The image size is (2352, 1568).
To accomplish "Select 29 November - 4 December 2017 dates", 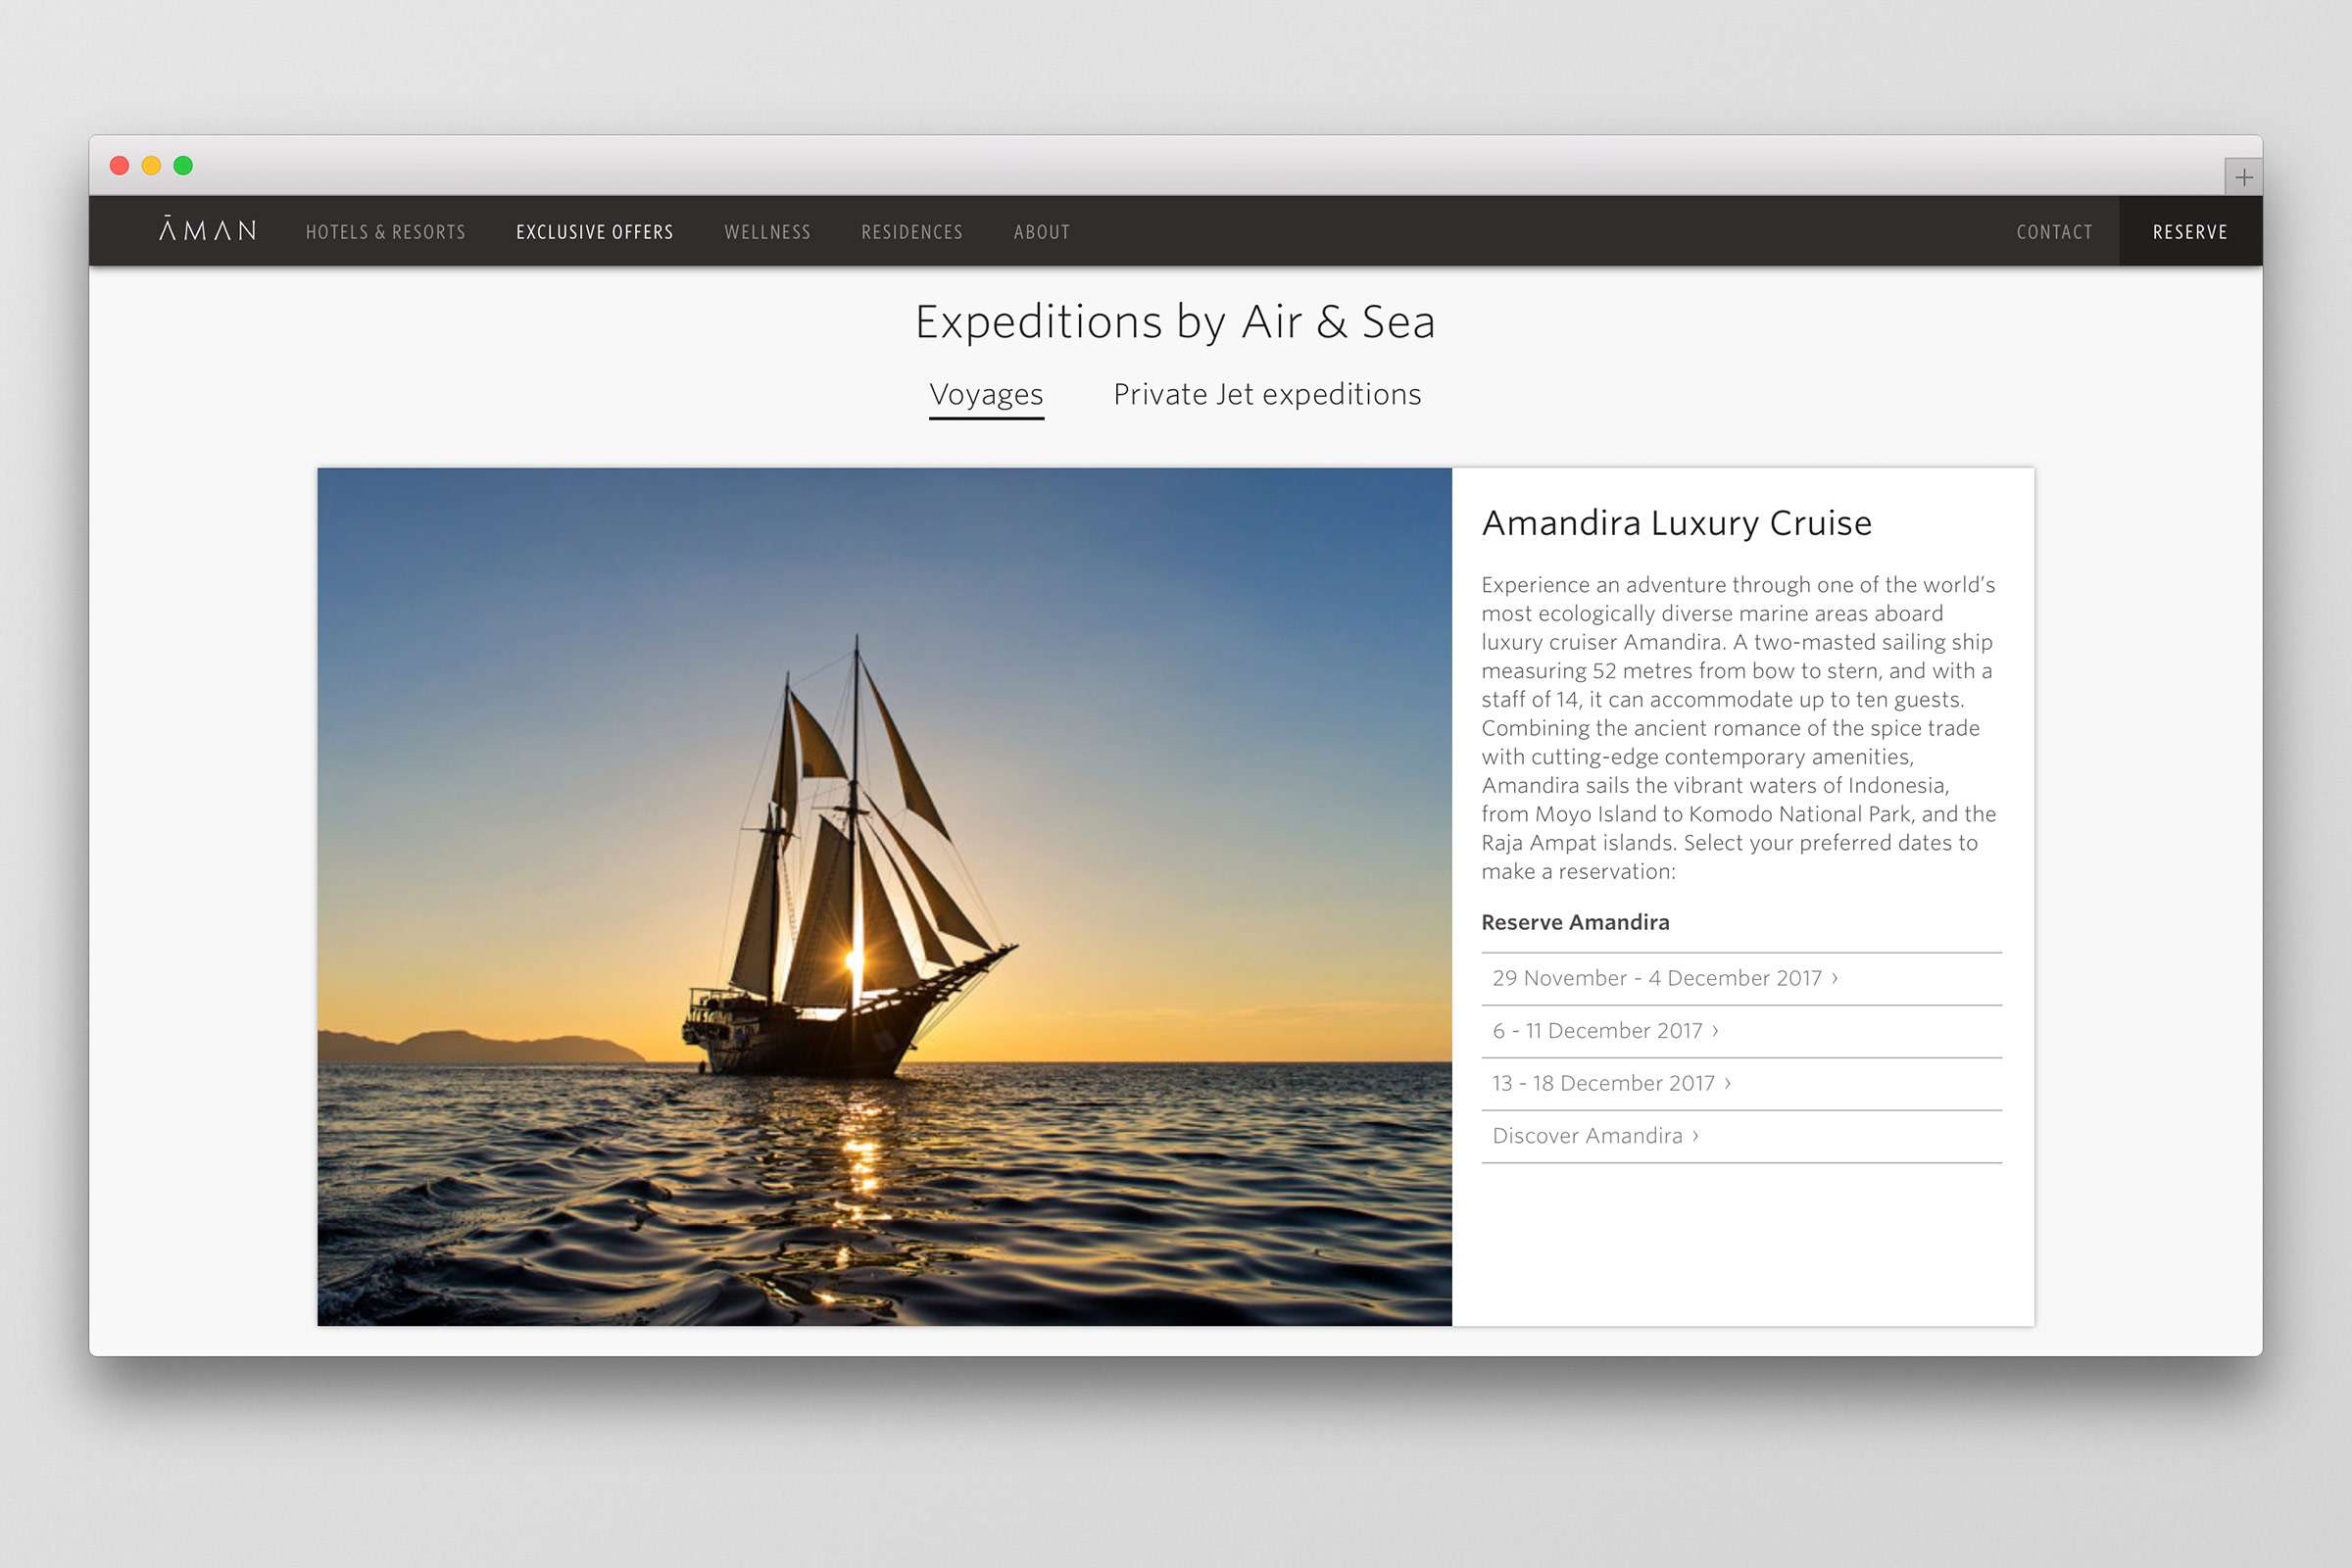I will [1664, 978].
